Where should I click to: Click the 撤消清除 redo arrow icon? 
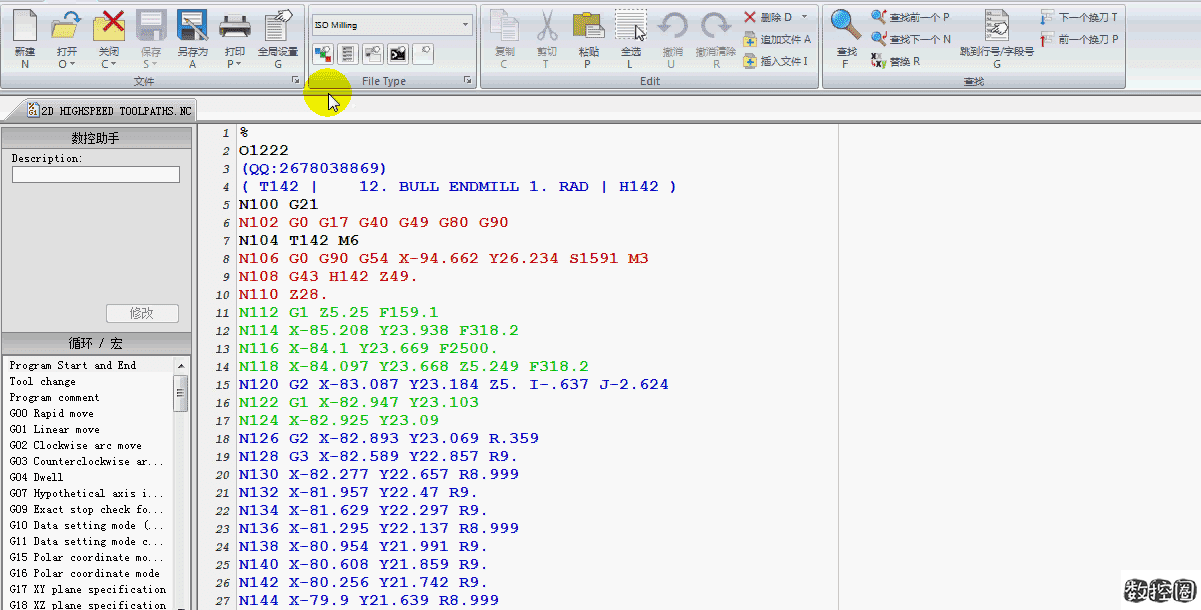pos(715,28)
